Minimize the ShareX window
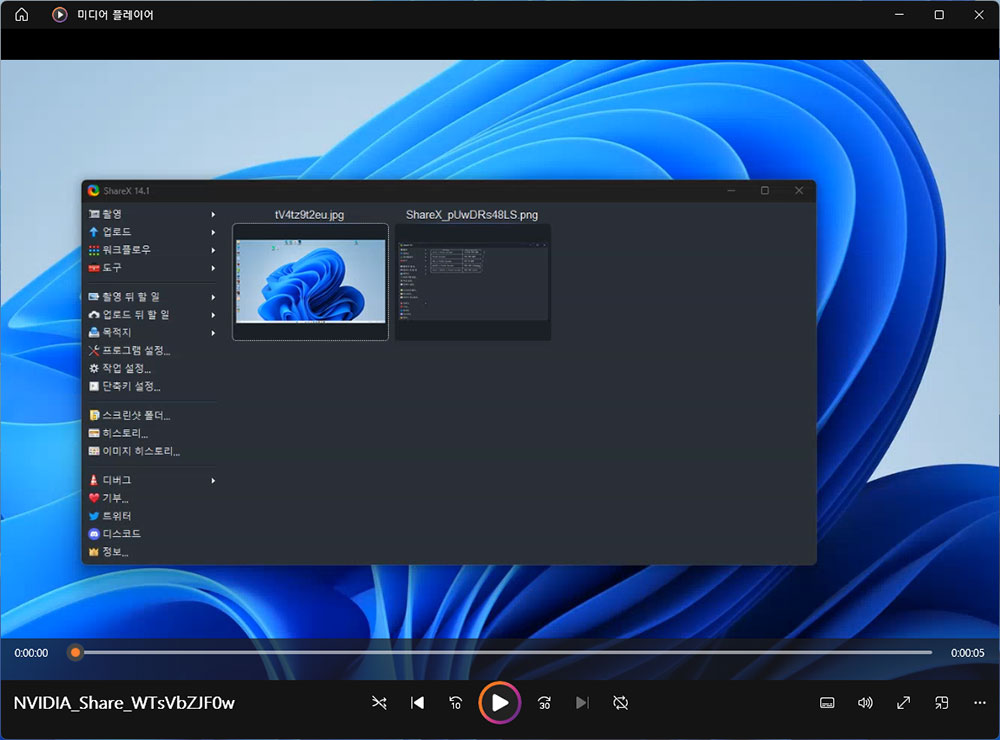The height and width of the screenshot is (740, 1000). click(x=732, y=191)
